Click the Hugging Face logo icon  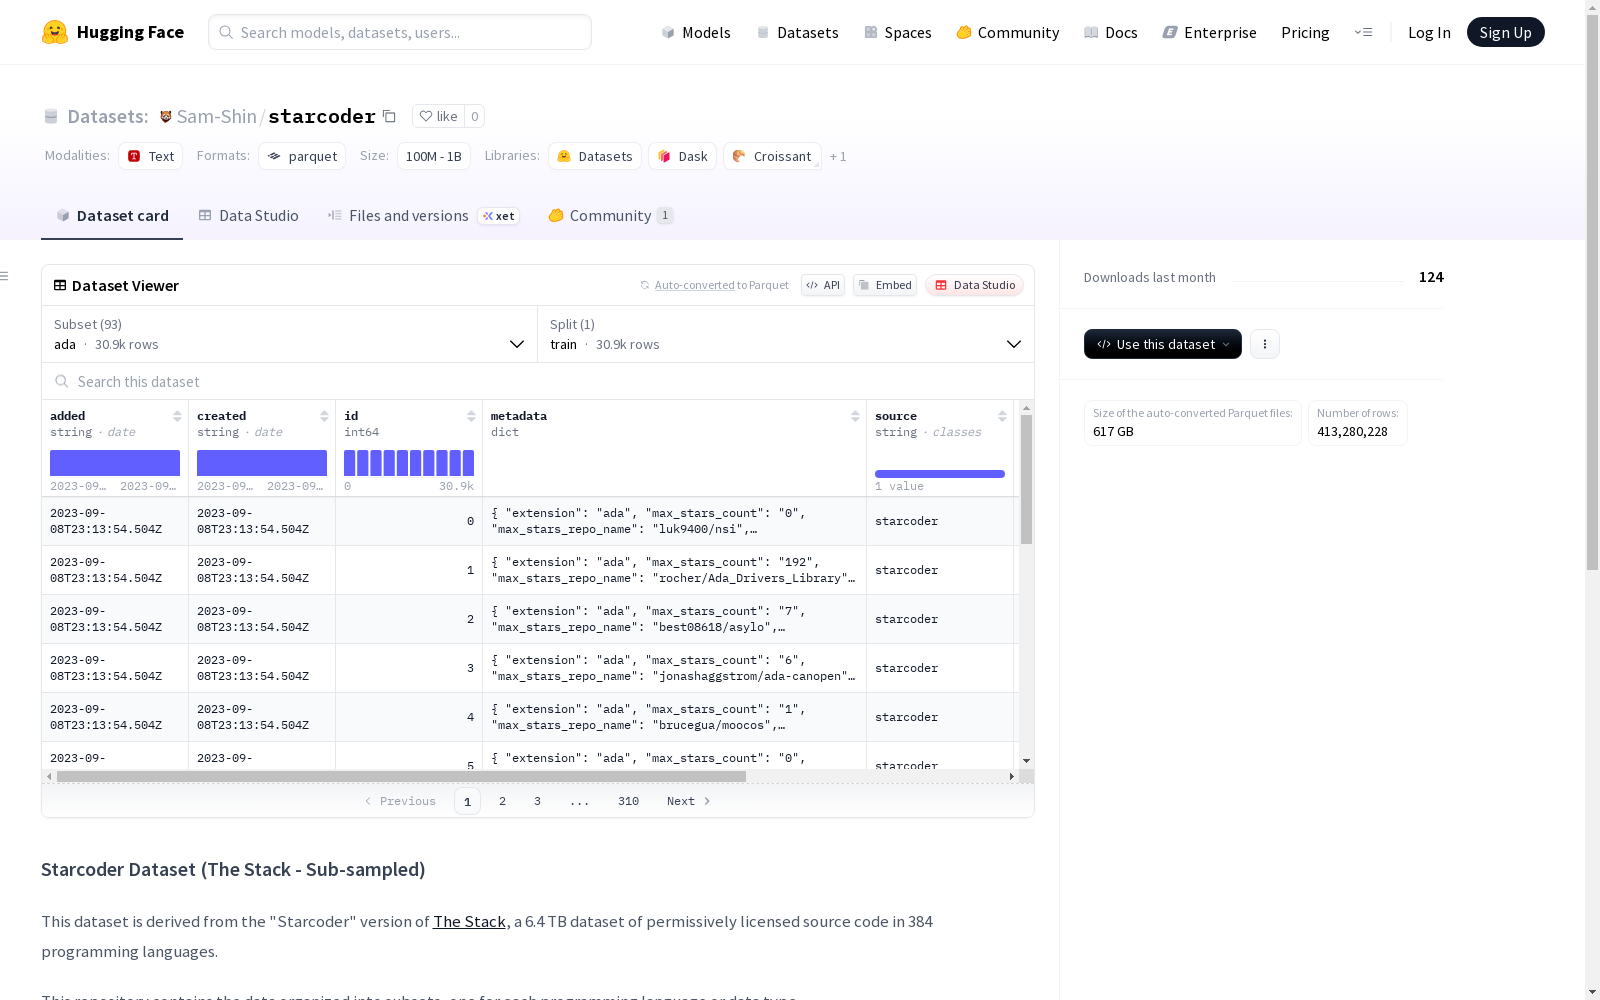click(x=55, y=32)
